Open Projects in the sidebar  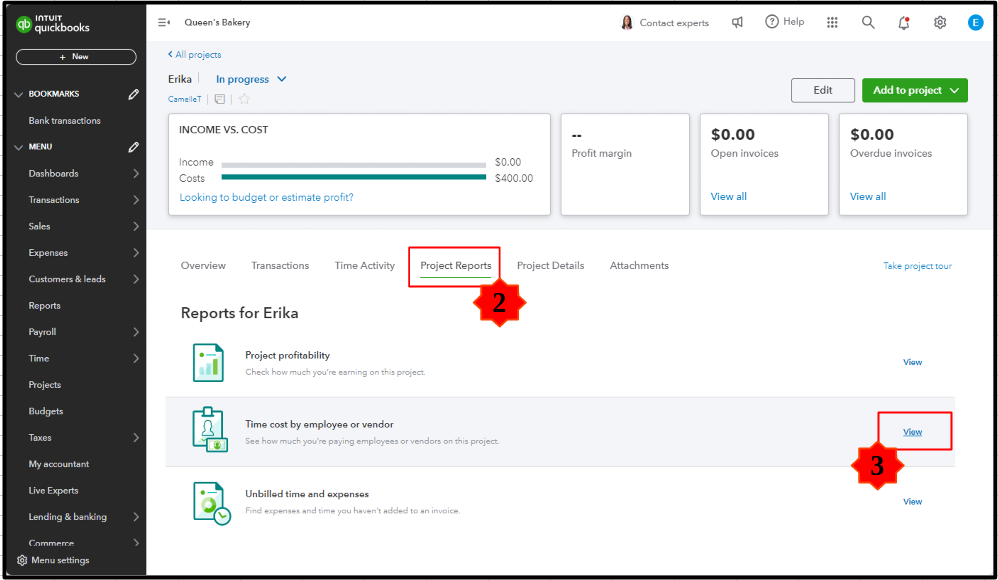[45, 385]
